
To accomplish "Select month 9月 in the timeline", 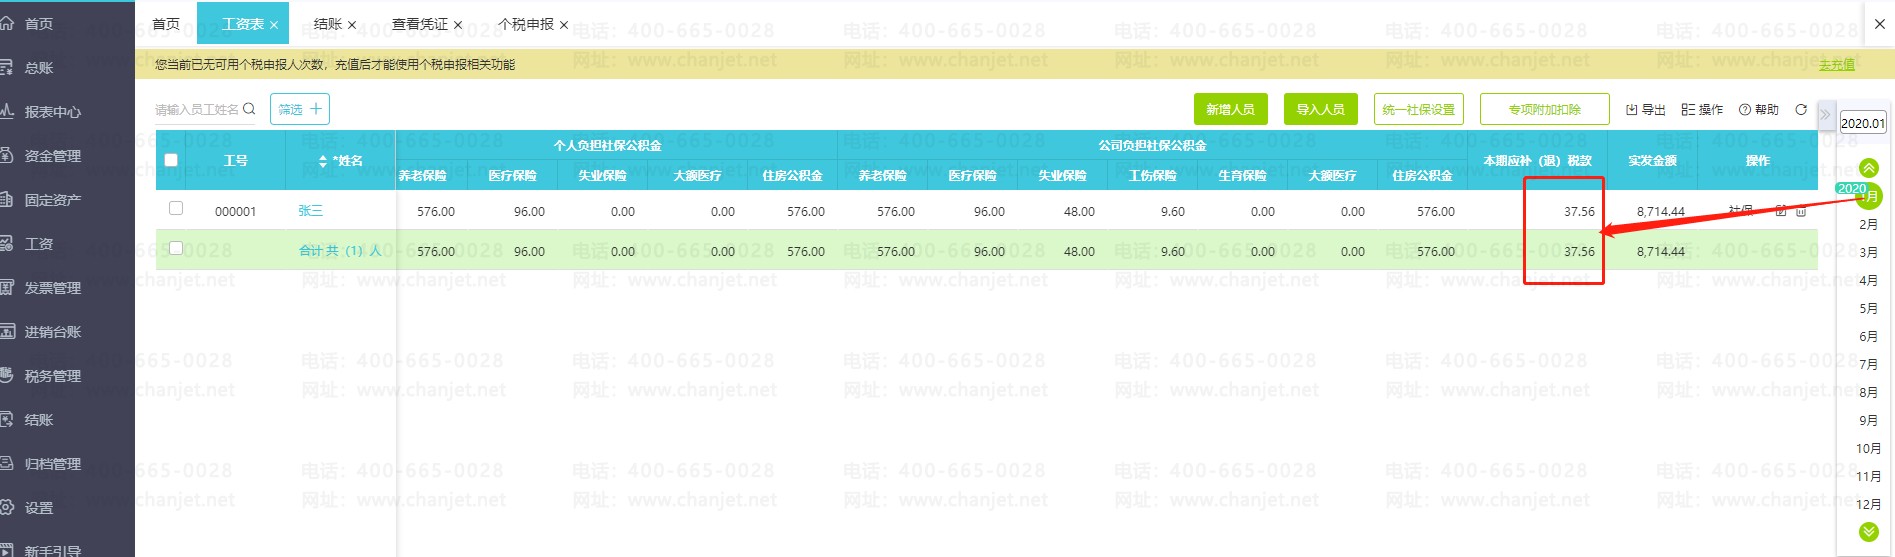I will tap(1868, 421).
